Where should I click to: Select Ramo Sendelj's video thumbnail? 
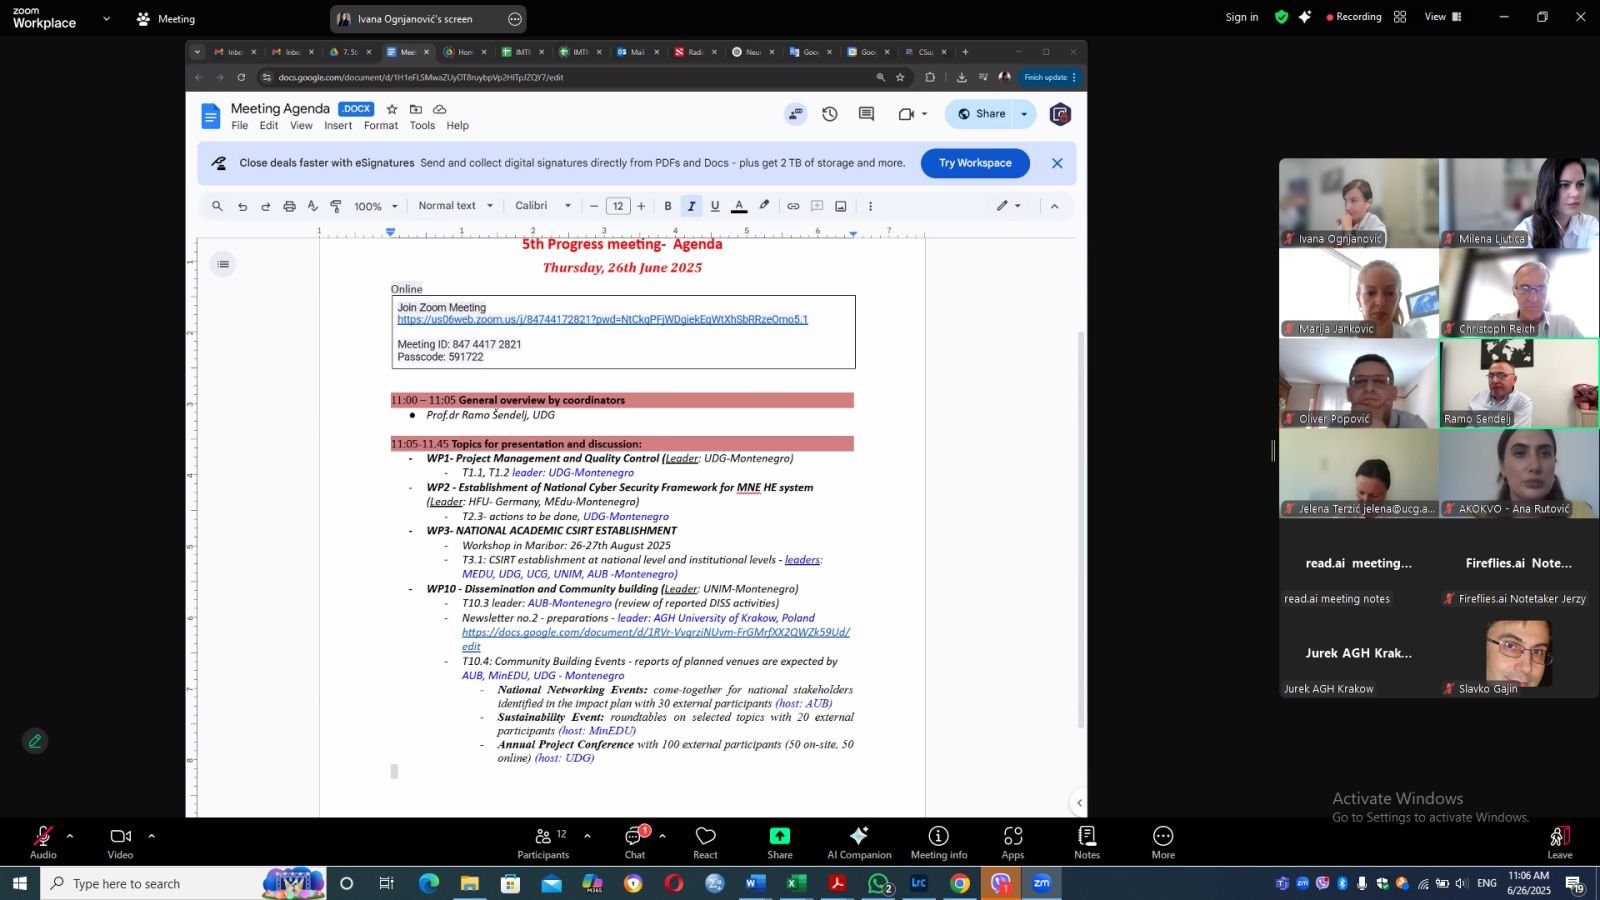1518,384
